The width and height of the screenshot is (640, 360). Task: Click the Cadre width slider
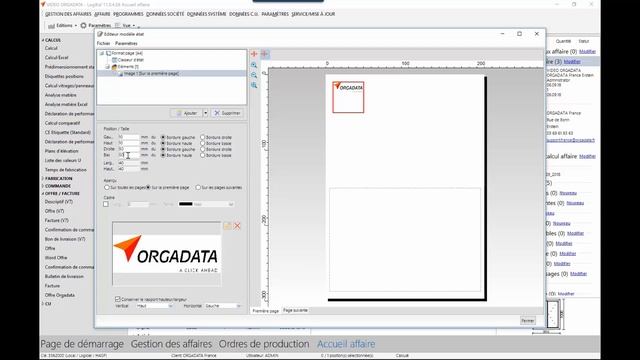[138, 204]
